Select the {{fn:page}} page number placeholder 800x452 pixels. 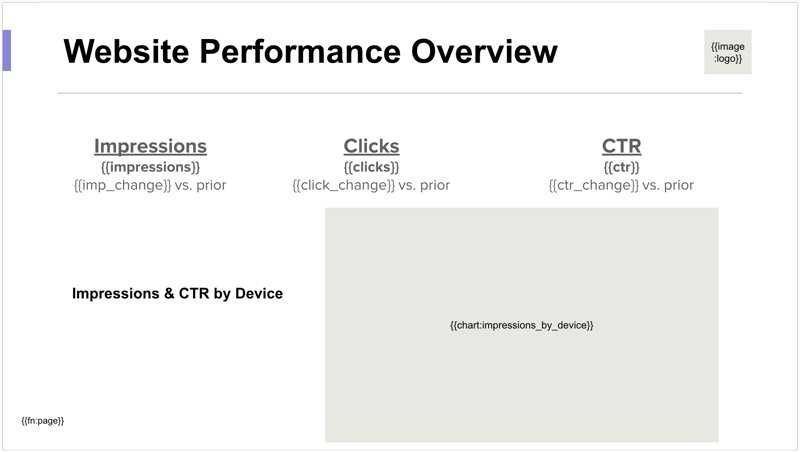pos(42,421)
